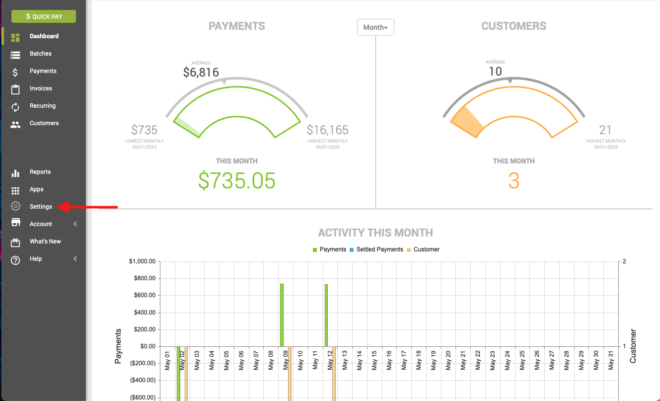
Task: Click the $6,816 average payments value
Action: pyautogui.click(x=201, y=72)
